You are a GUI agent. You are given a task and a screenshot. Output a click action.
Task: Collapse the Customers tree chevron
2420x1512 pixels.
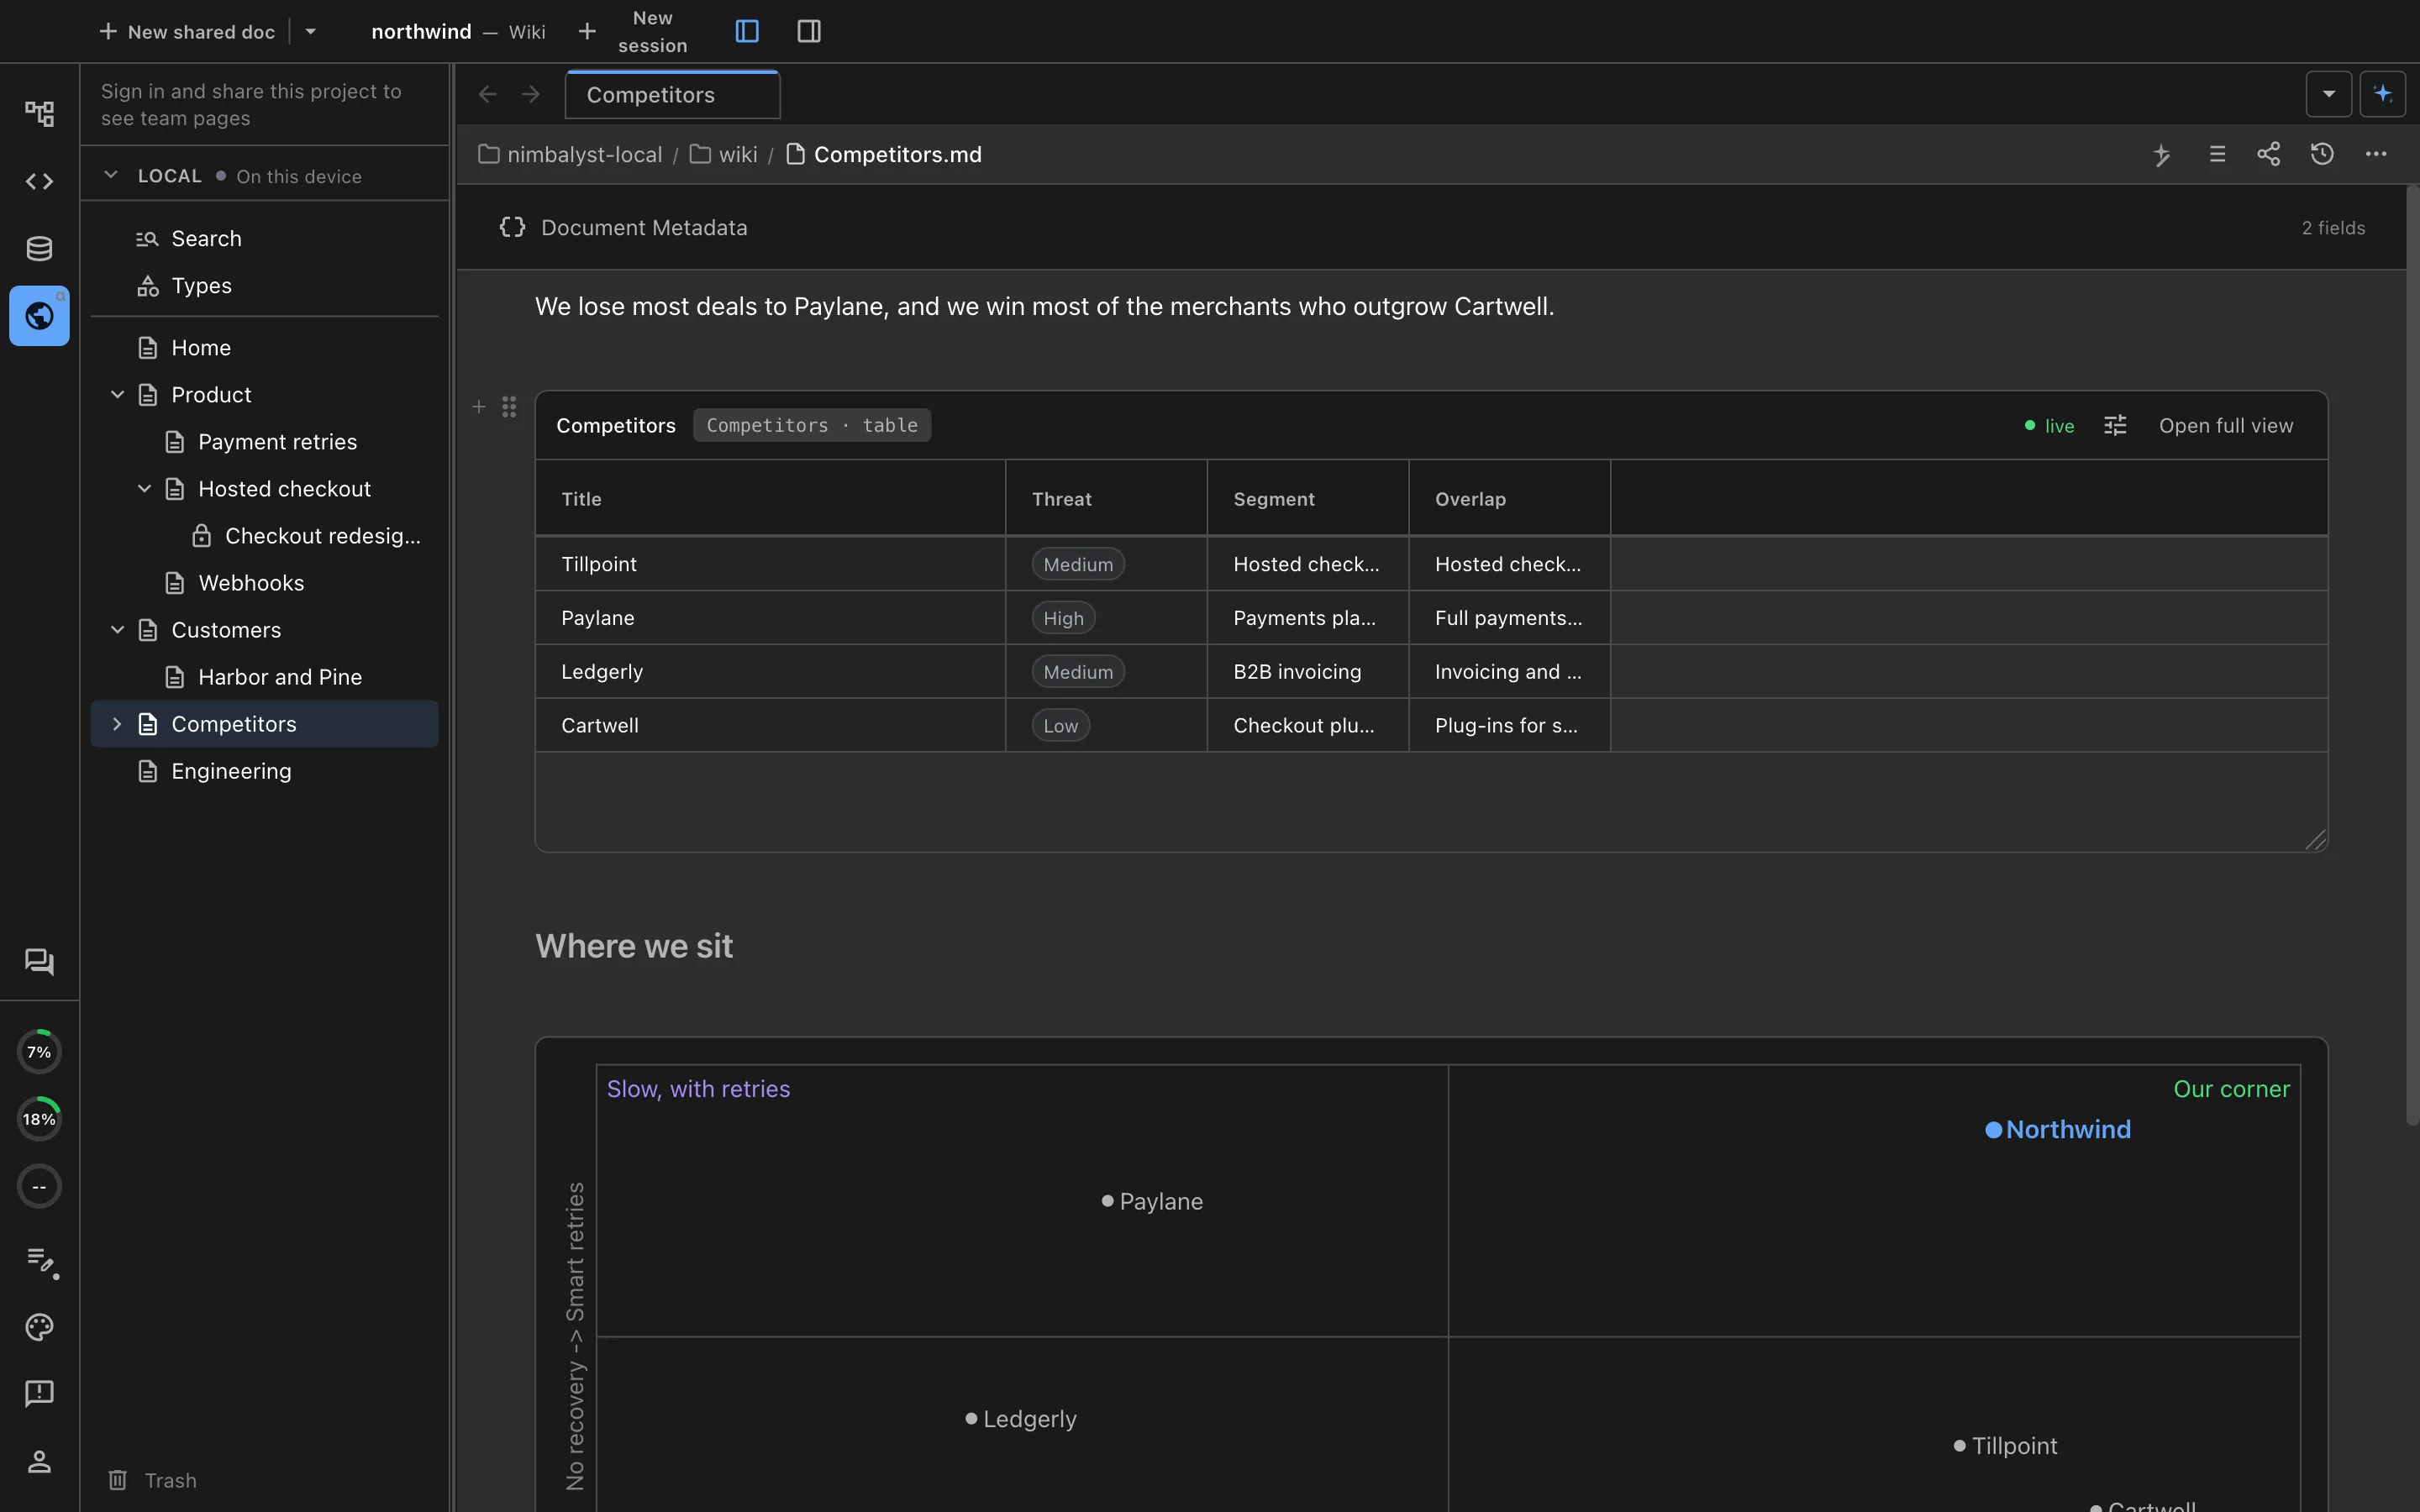coord(117,630)
